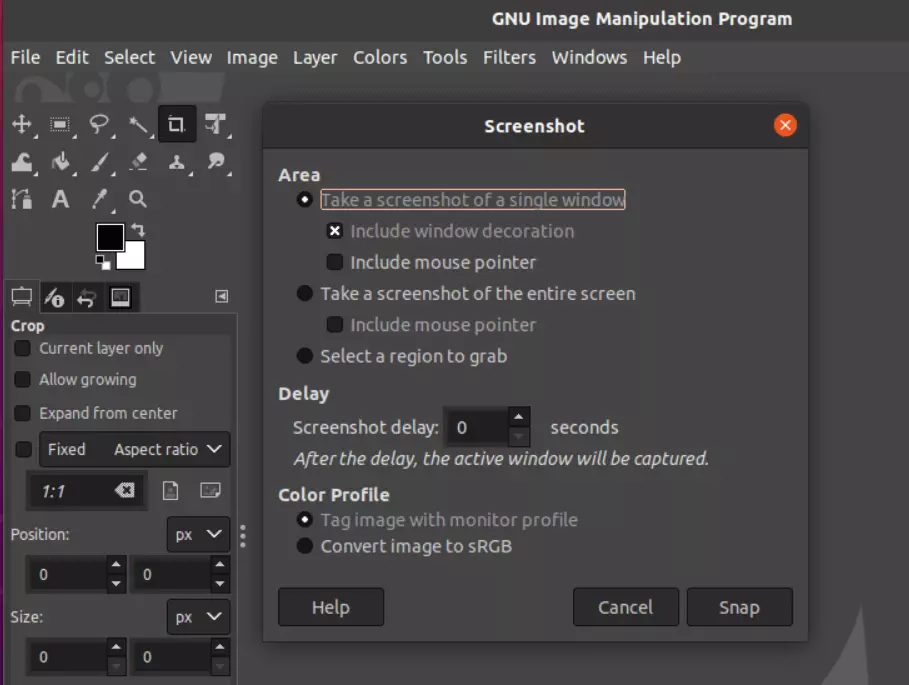Enable Allow growing checkbox
The image size is (909, 685).
[x=23, y=380]
